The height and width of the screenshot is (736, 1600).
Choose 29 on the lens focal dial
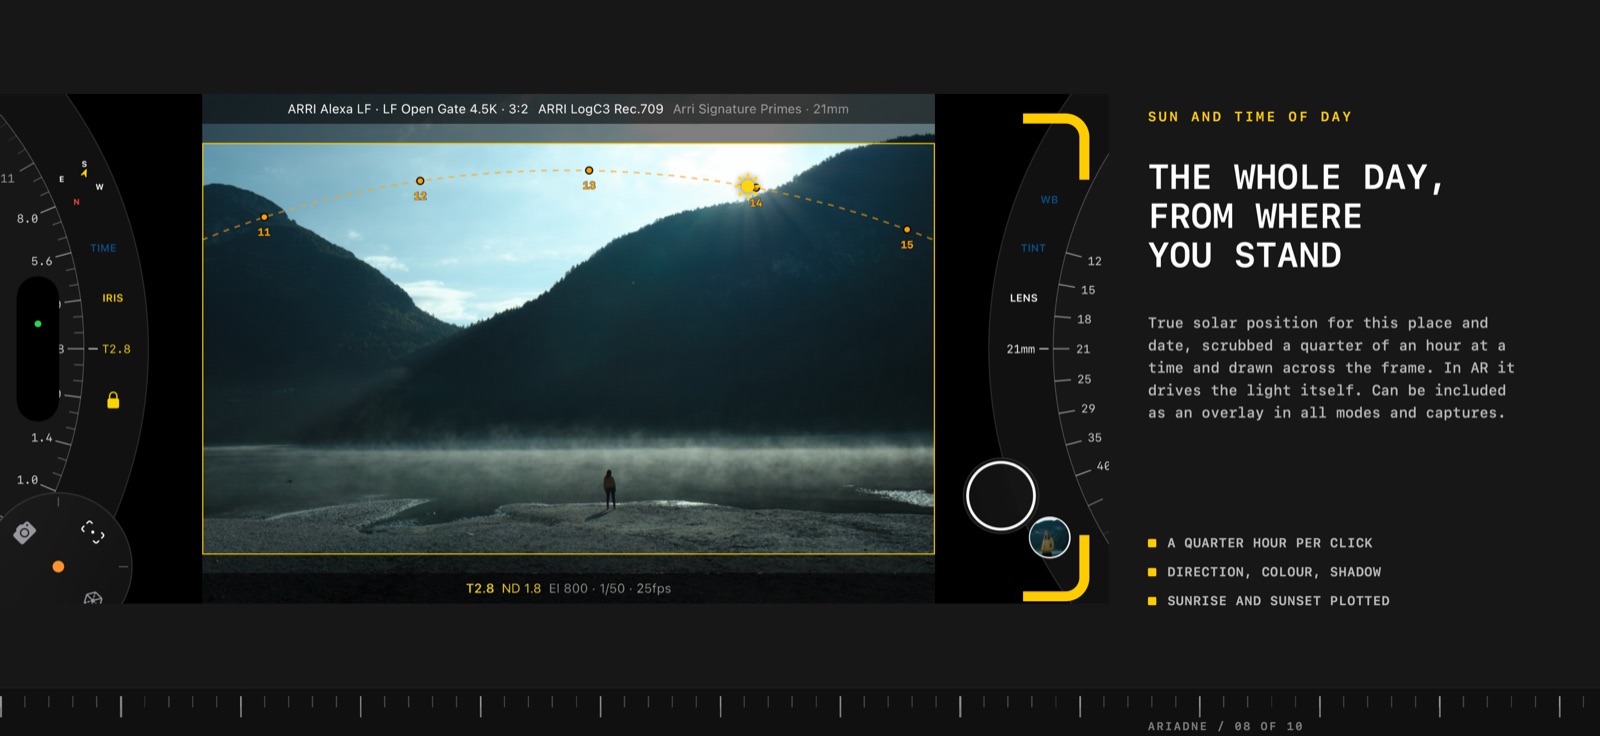pyautogui.click(x=1088, y=409)
